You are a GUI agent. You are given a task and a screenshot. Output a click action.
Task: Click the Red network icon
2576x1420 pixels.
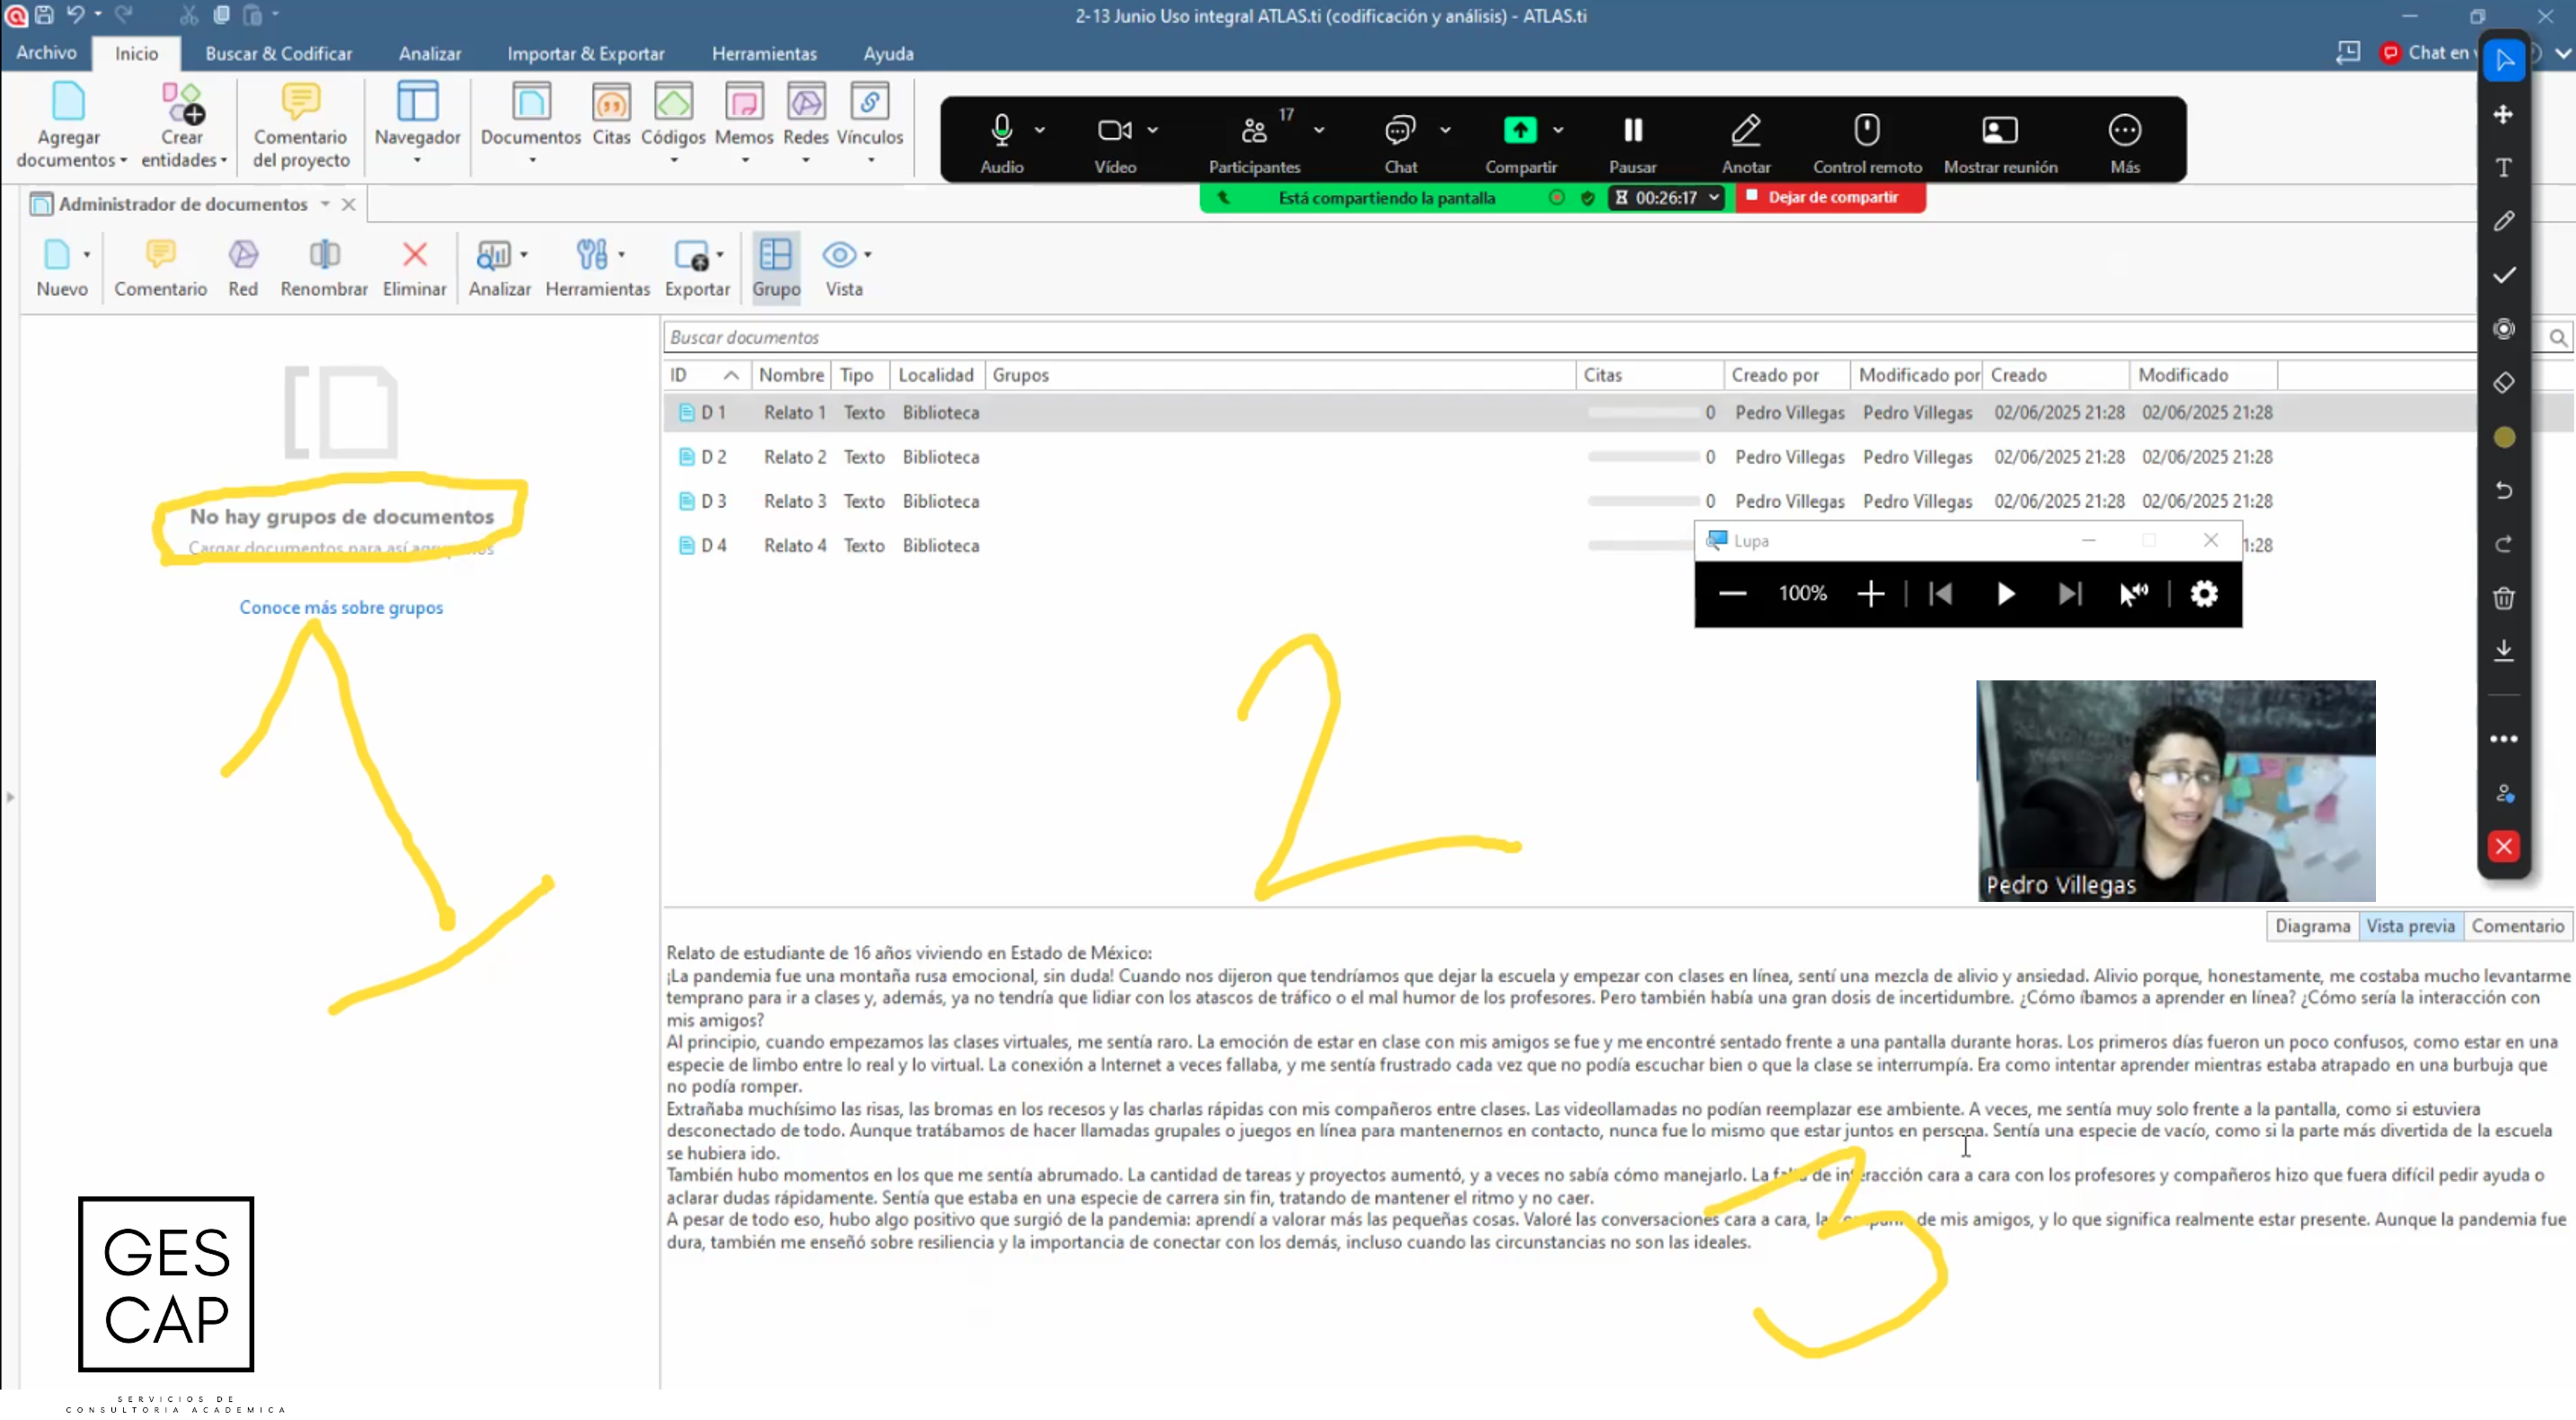[243, 255]
